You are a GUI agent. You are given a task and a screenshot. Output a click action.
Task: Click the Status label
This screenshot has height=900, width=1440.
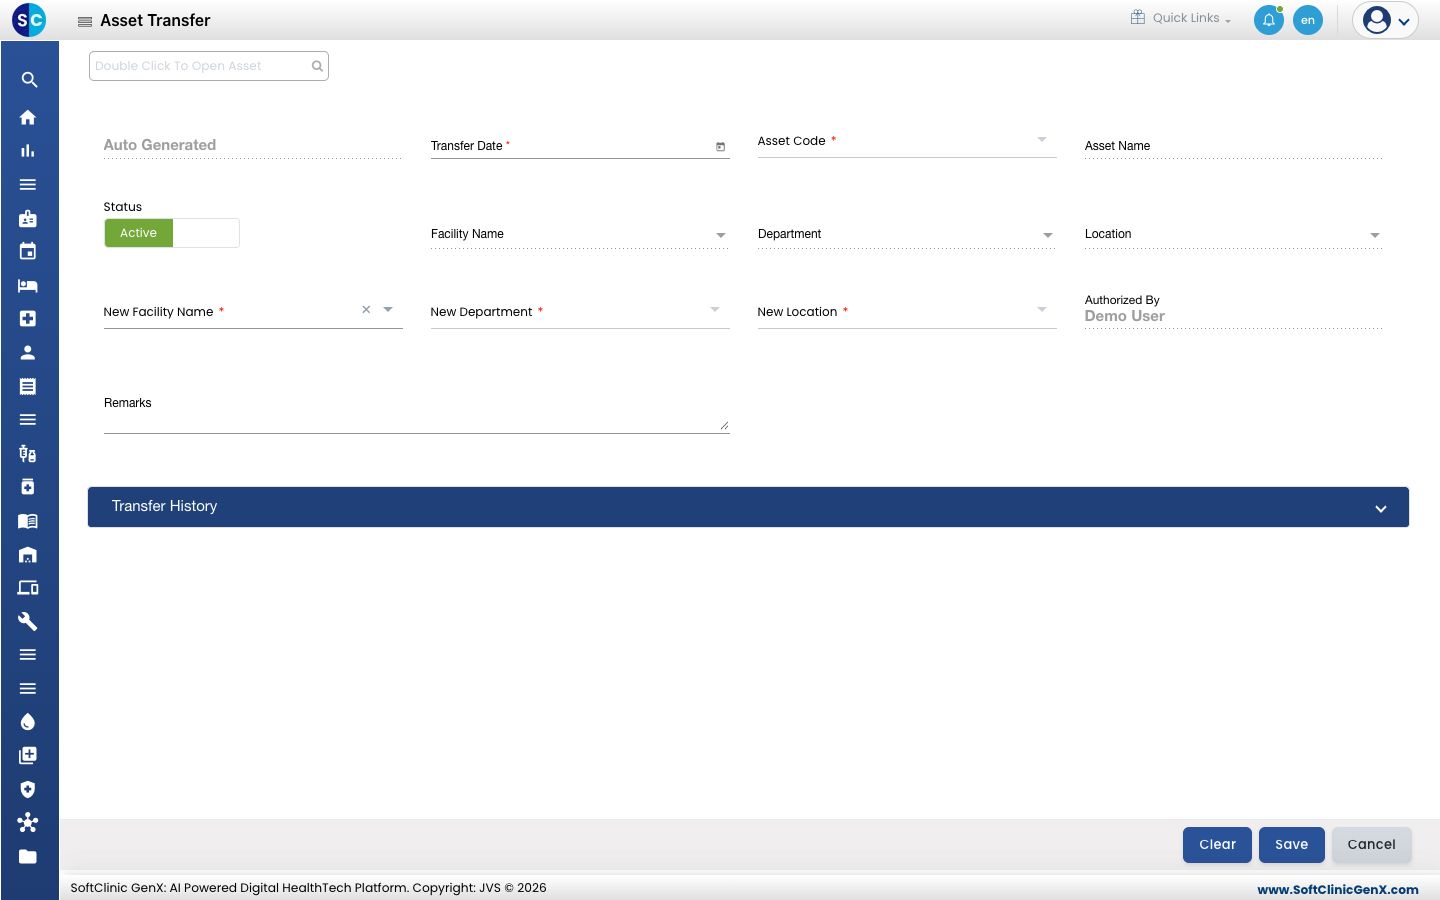point(123,207)
